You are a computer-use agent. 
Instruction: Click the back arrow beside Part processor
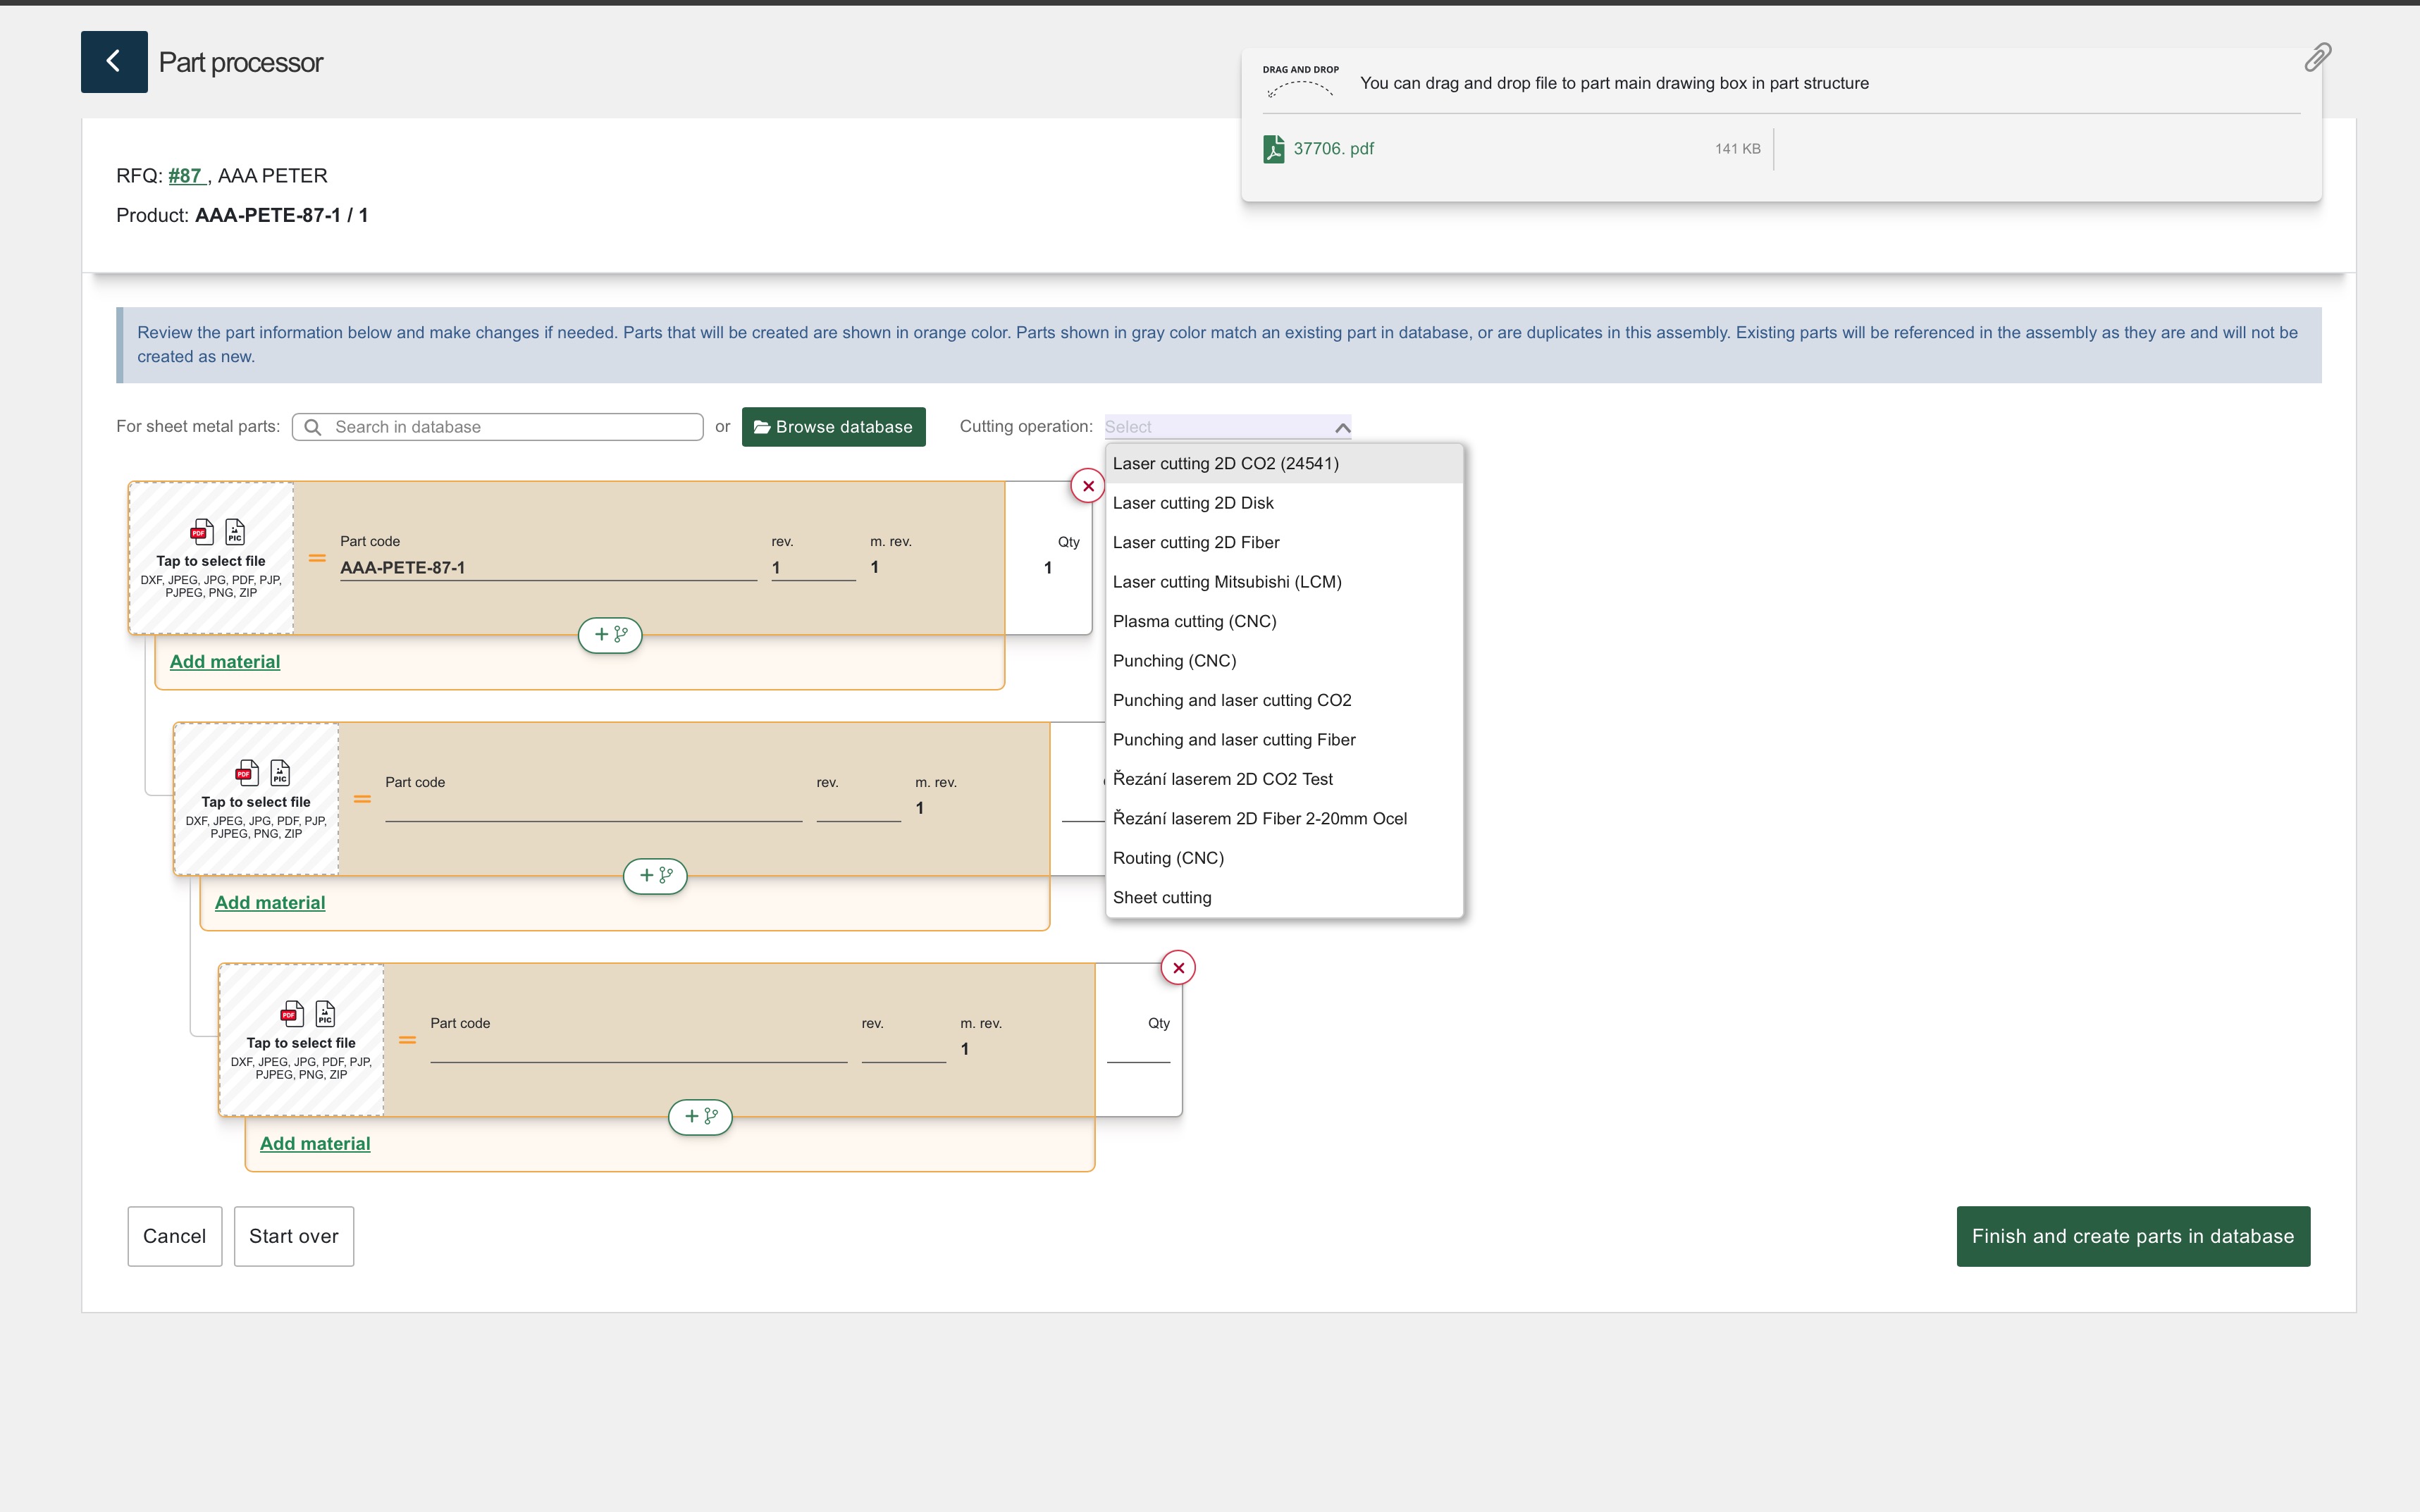tap(114, 62)
